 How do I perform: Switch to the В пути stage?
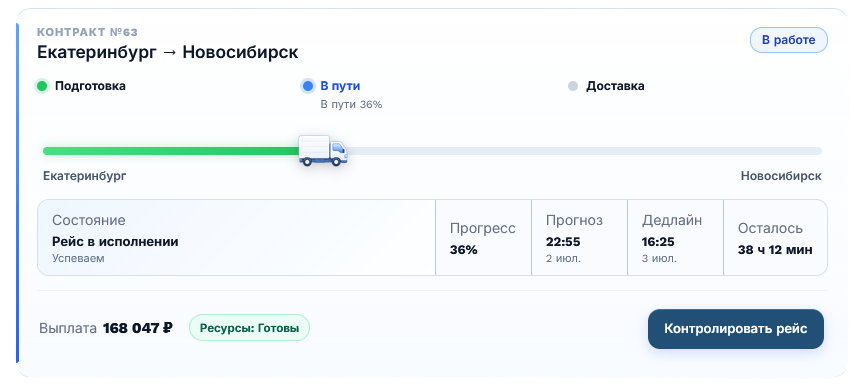[x=340, y=86]
